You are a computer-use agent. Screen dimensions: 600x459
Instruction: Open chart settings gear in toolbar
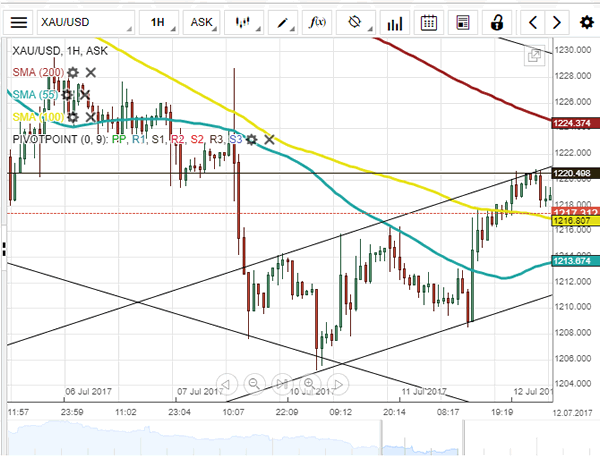point(586,23)
